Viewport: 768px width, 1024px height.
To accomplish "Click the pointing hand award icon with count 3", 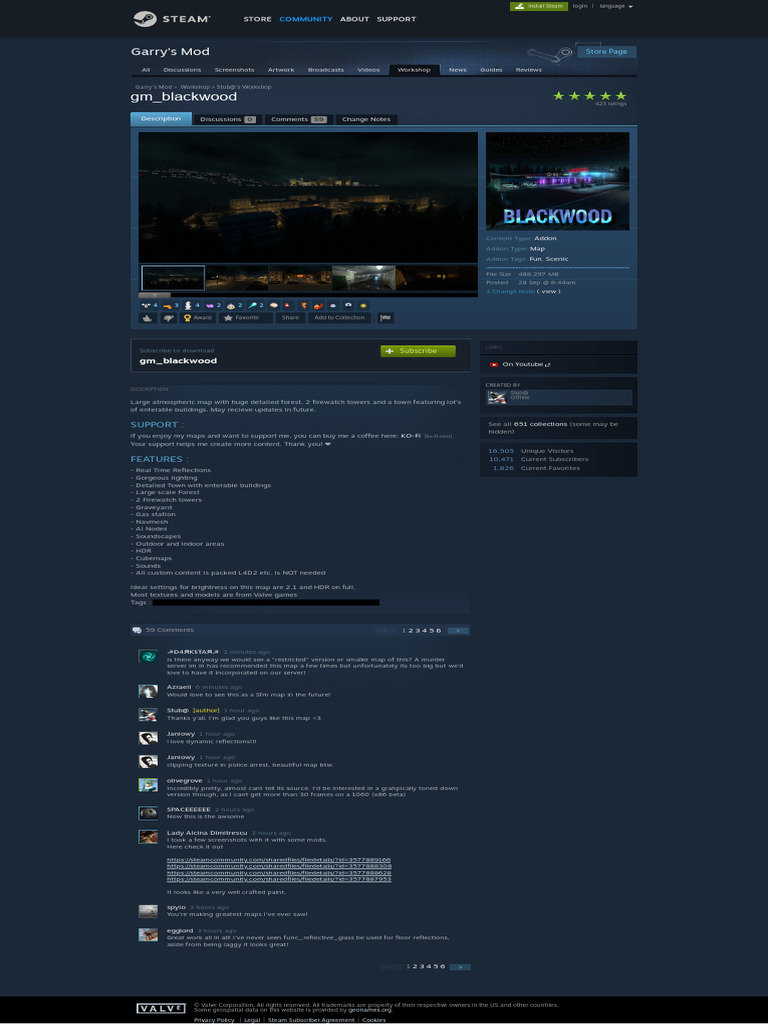I will click(x=171, y=305).
